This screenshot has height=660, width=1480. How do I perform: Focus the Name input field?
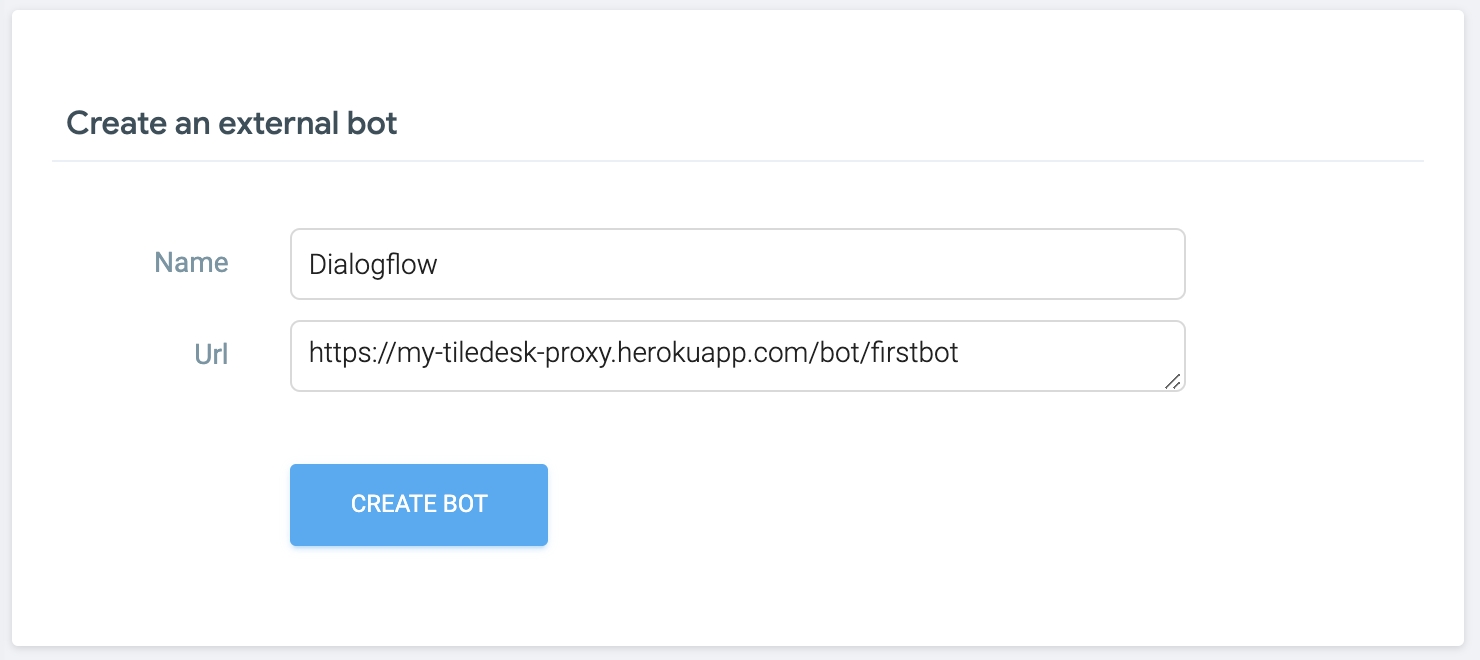point(738,264)
